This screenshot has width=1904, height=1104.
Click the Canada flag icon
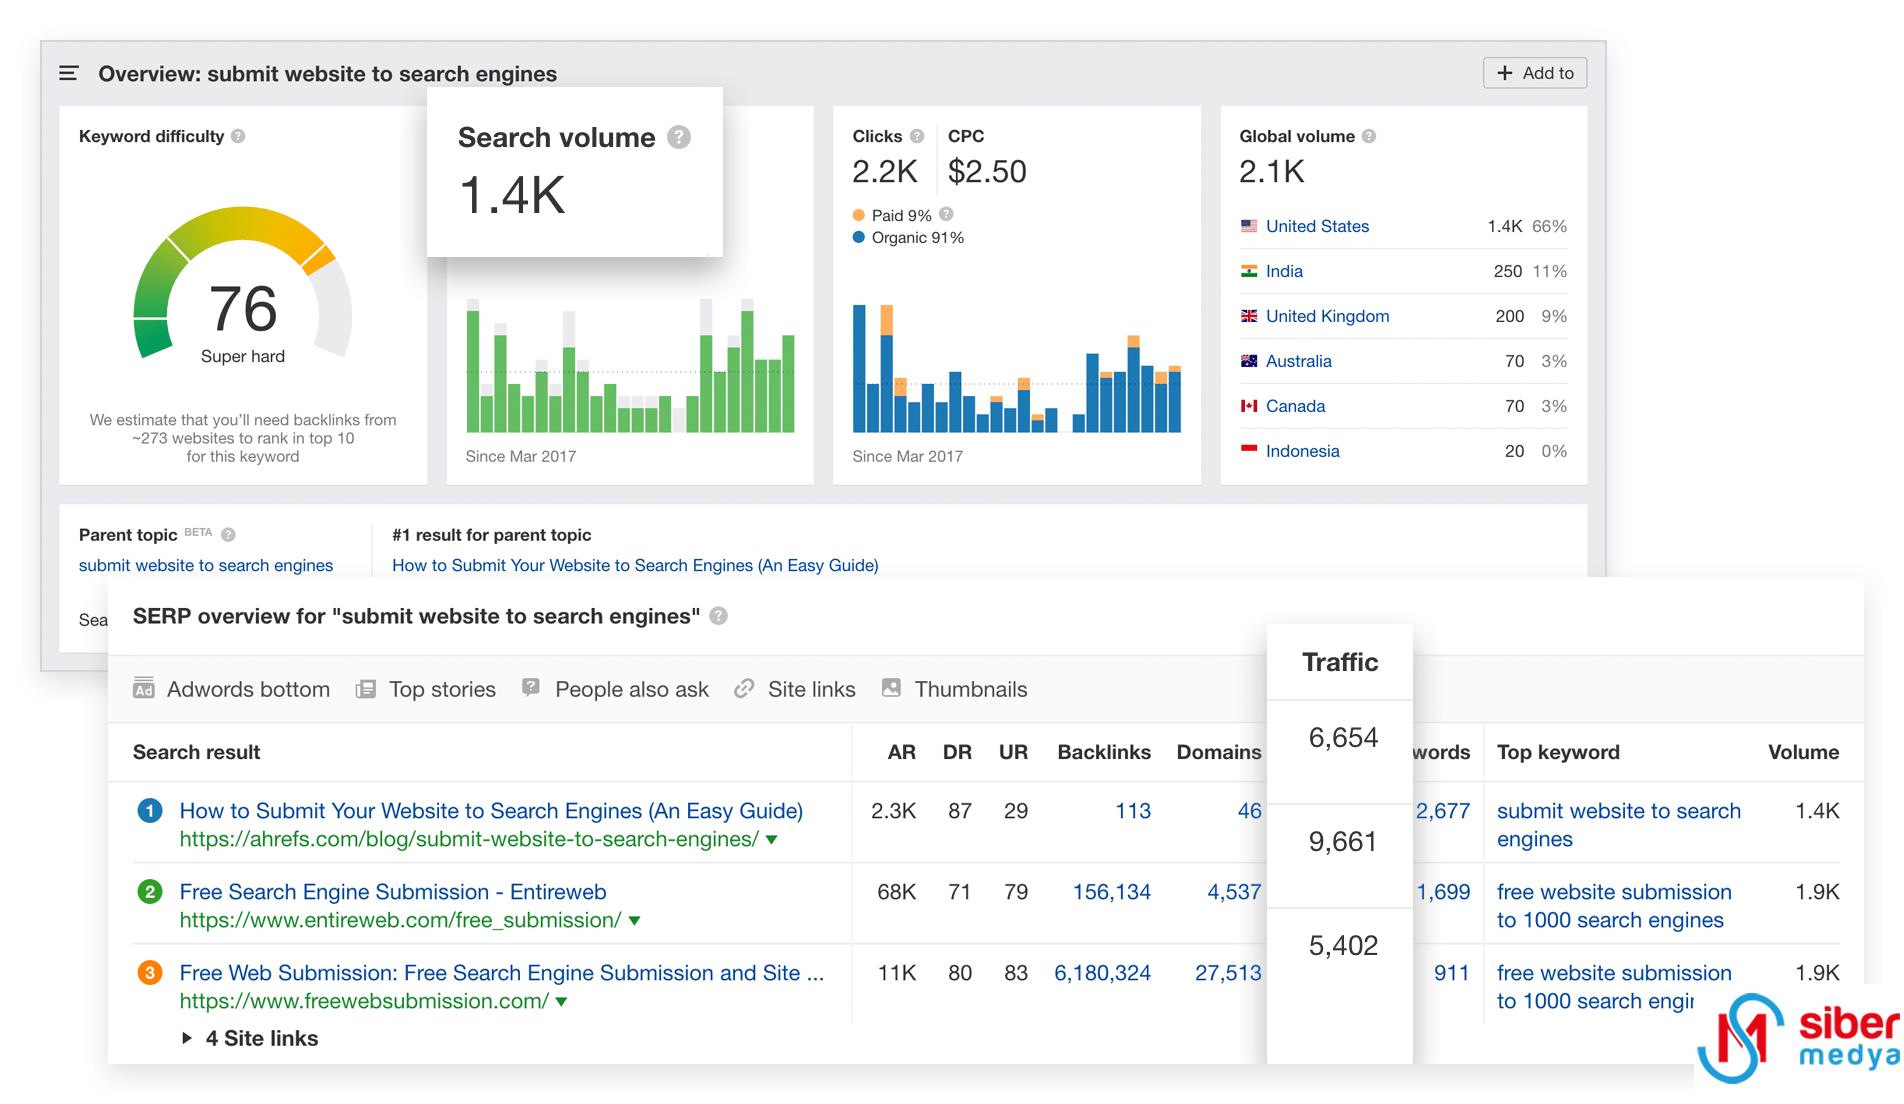pos(1249,406)
